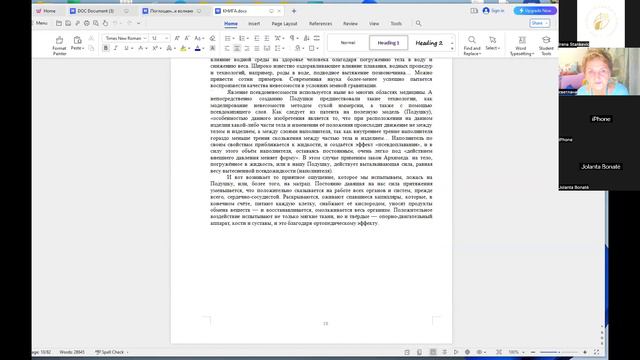
Task: Justify the paragraph text
Action: point(257,48)
